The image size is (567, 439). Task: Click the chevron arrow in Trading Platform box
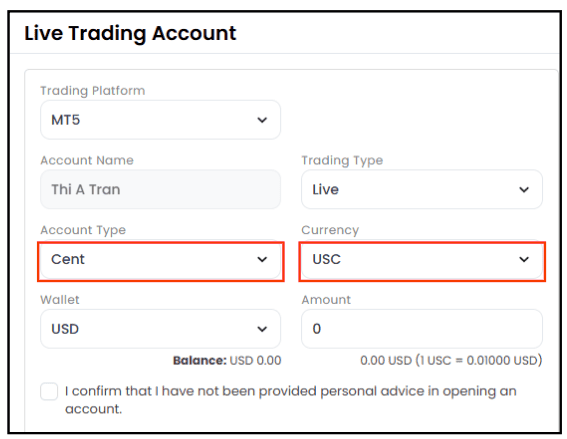coord(262,120)
